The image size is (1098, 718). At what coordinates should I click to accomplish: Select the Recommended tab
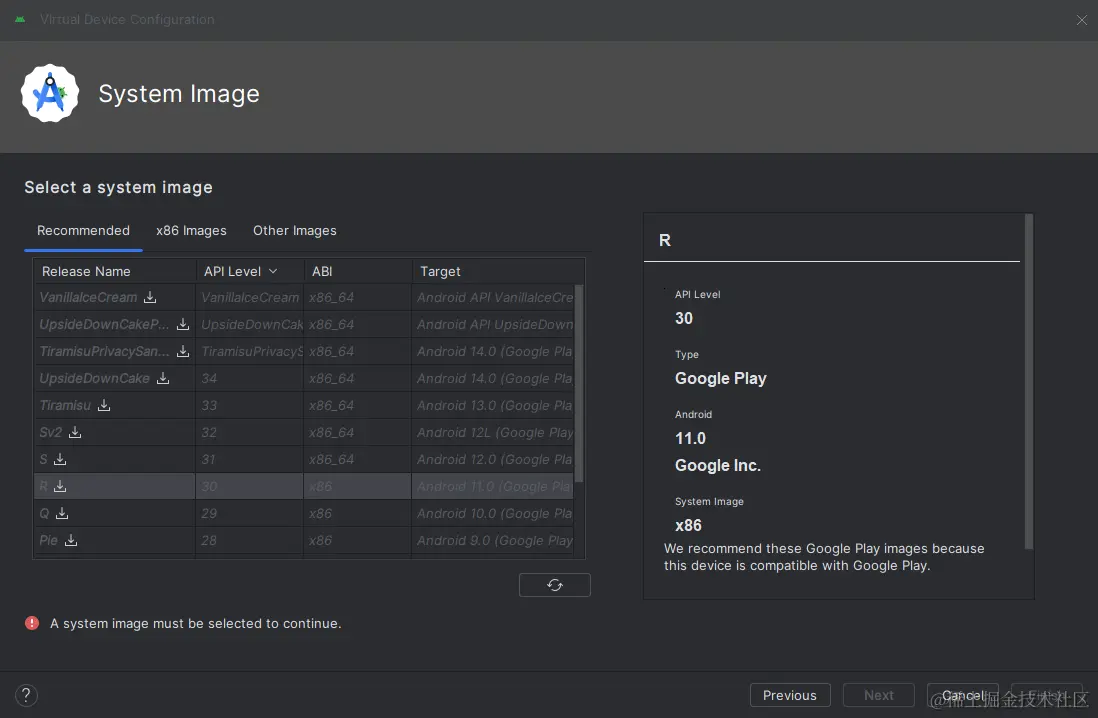click(x=83, y=230)
